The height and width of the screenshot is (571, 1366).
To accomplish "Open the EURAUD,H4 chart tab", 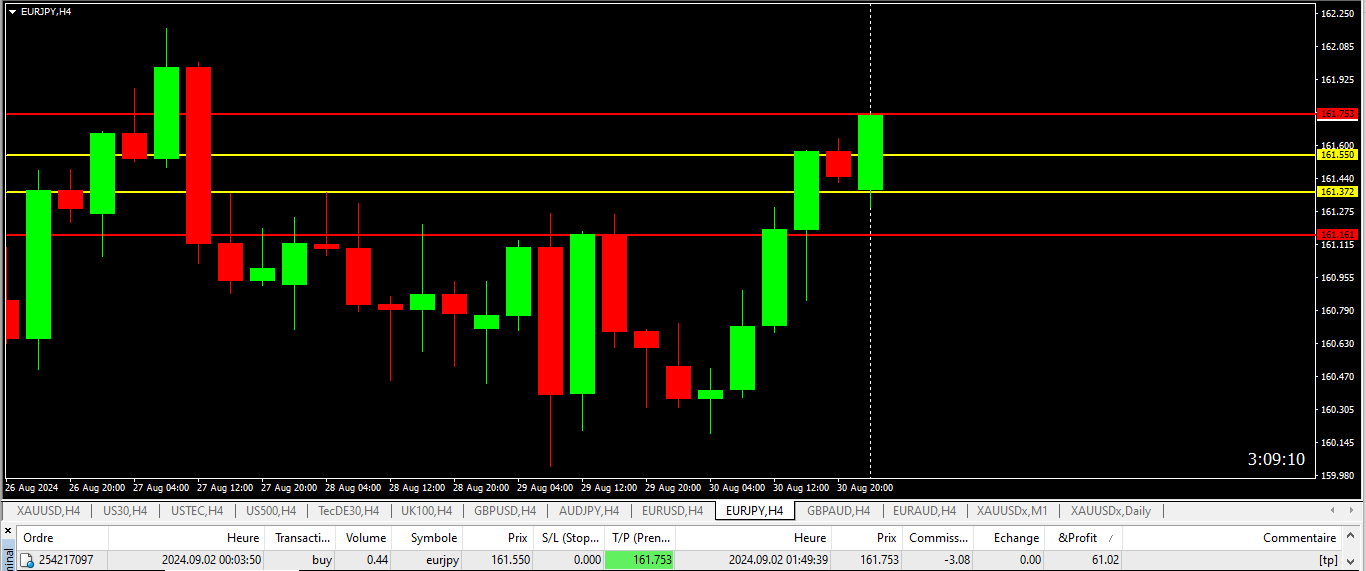I will coord(924,511).
